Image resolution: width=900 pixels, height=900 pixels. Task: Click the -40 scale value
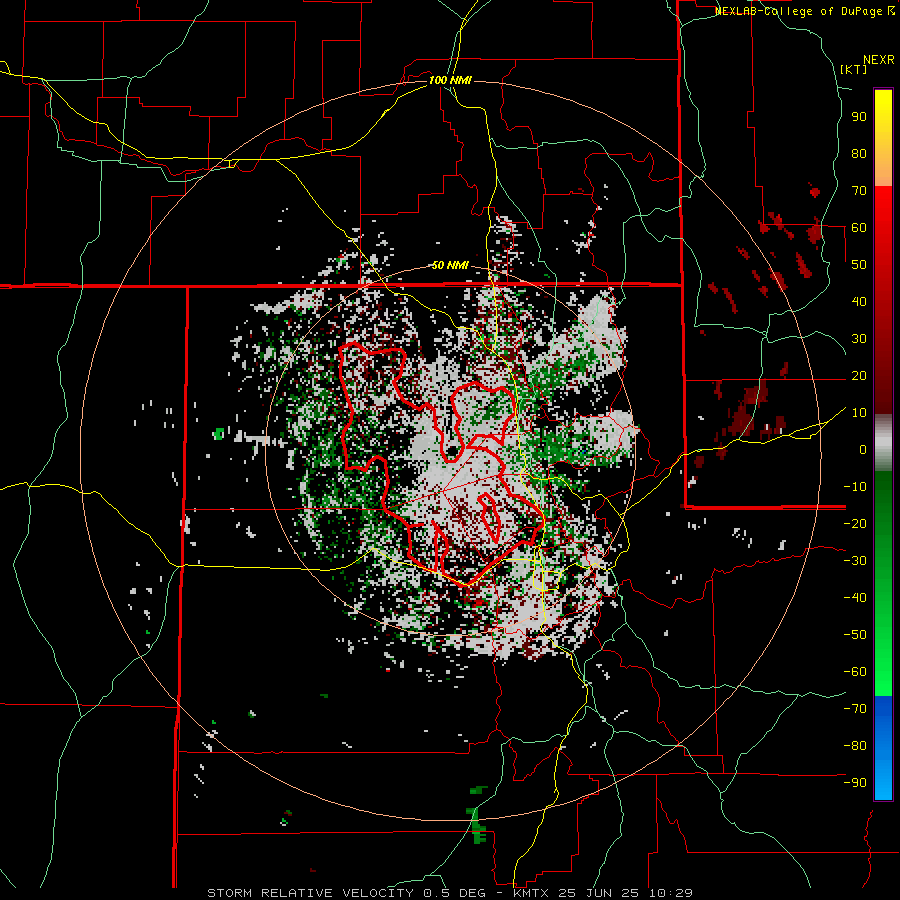point(855,598)
